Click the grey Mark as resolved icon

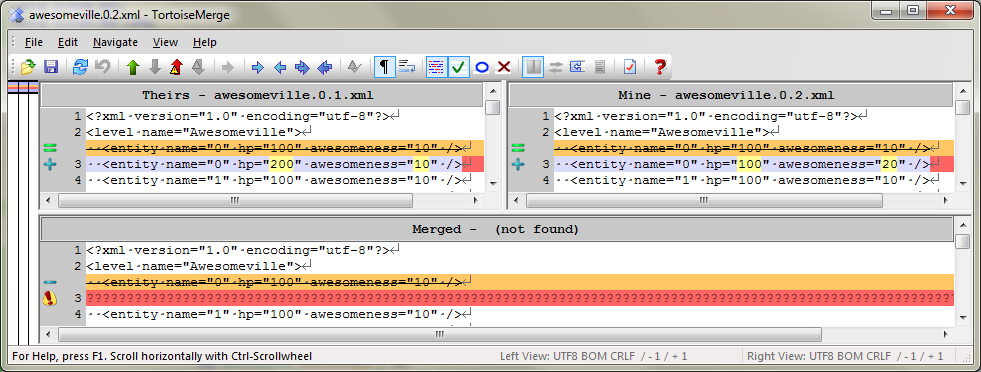354,67
